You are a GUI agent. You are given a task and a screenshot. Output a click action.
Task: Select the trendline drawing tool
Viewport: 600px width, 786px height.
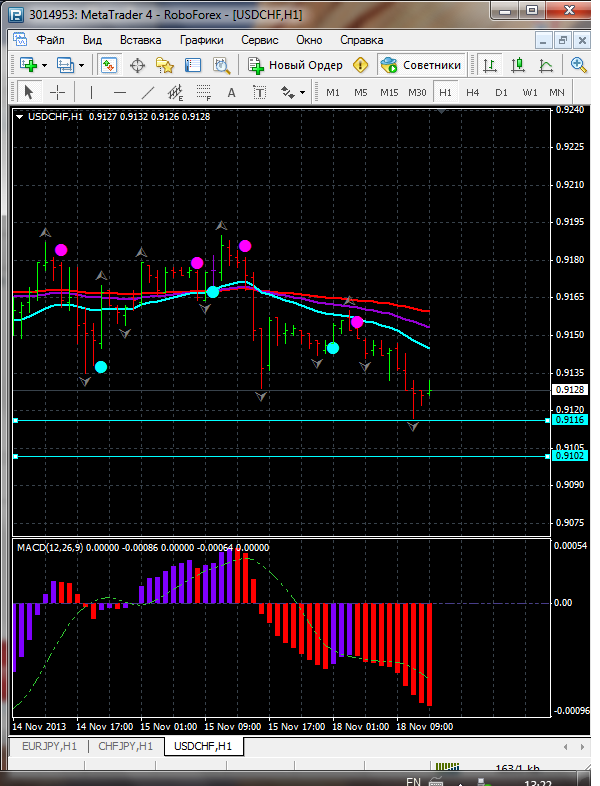coord(148,92)
